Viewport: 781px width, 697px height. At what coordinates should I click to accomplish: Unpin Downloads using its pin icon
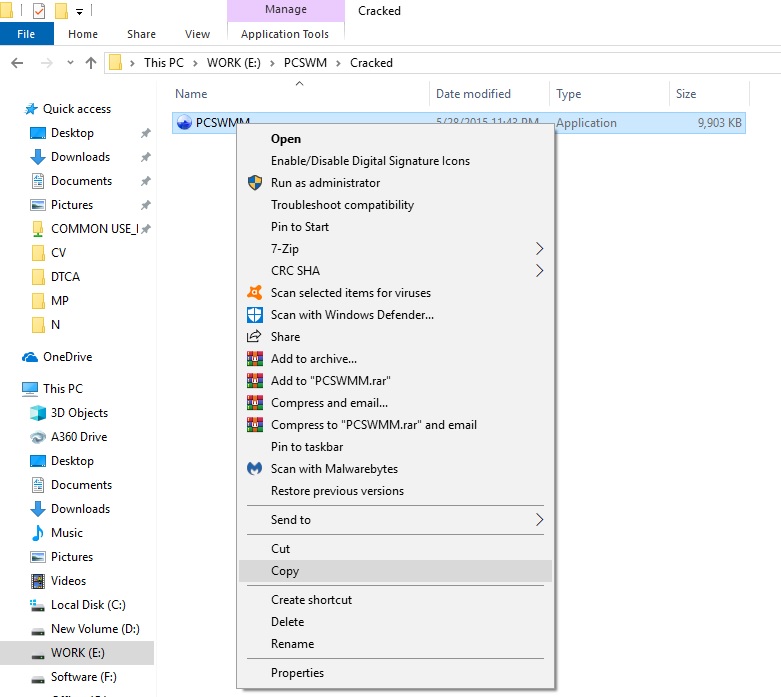point(145,157)
